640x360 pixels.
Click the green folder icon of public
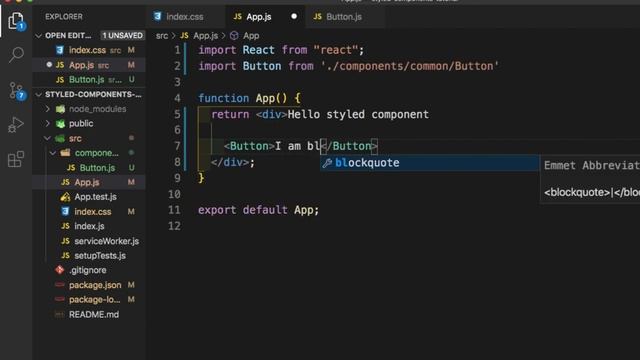(60, 124)
